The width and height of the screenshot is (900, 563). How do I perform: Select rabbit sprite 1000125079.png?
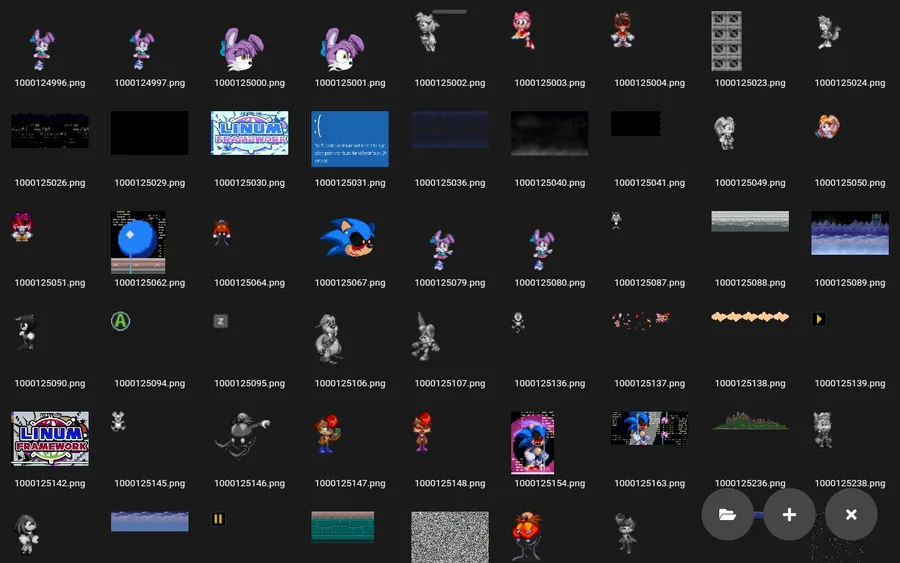(x=442, y=250)
